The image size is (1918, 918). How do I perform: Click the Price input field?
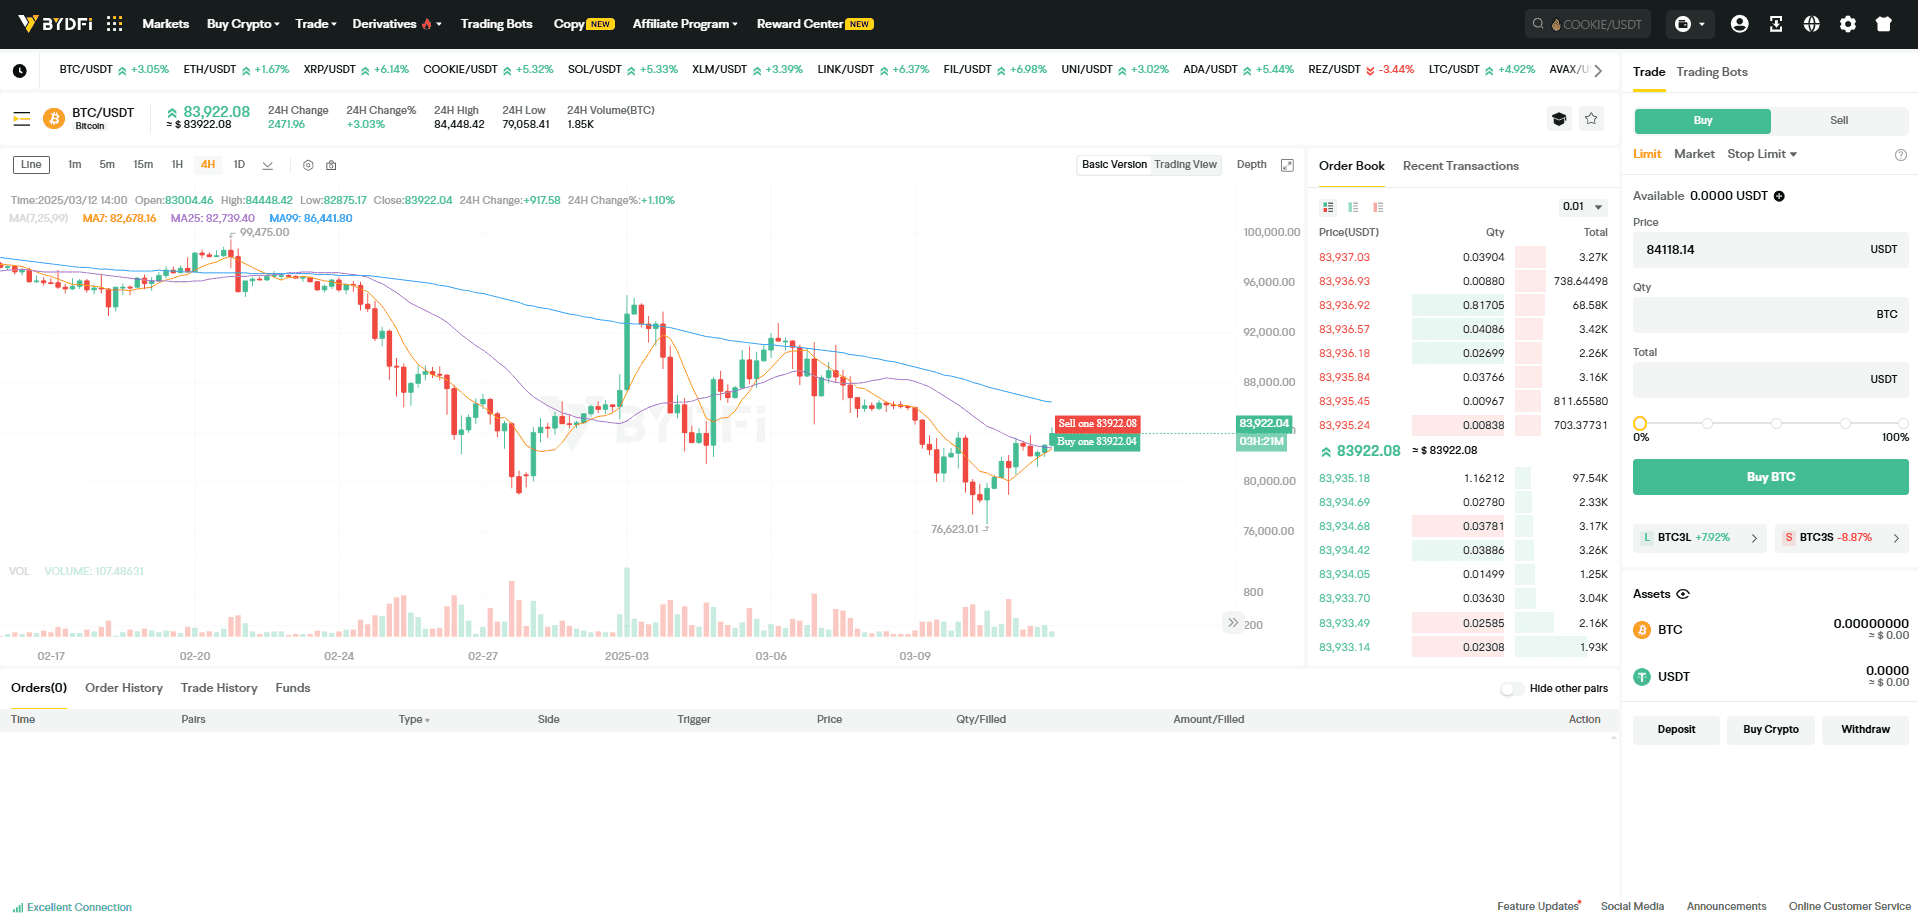[x=1770, y=250]
